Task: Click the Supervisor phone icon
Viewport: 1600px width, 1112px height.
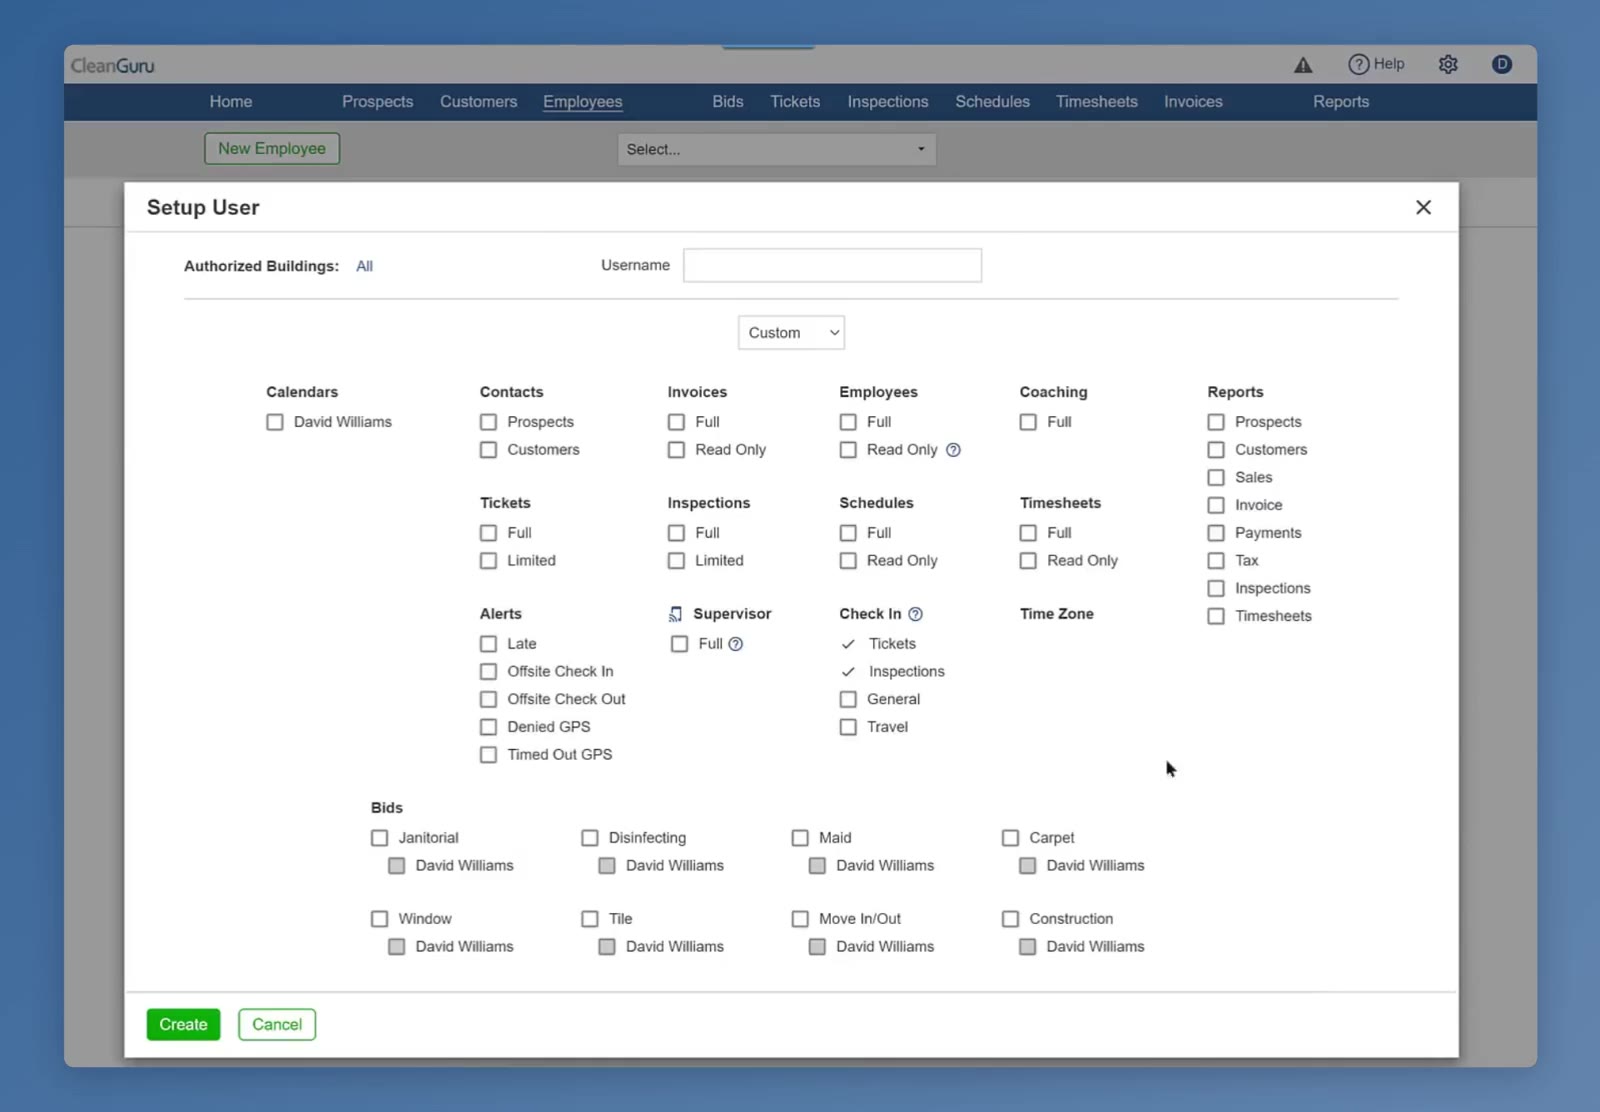Action: [676, 614]
